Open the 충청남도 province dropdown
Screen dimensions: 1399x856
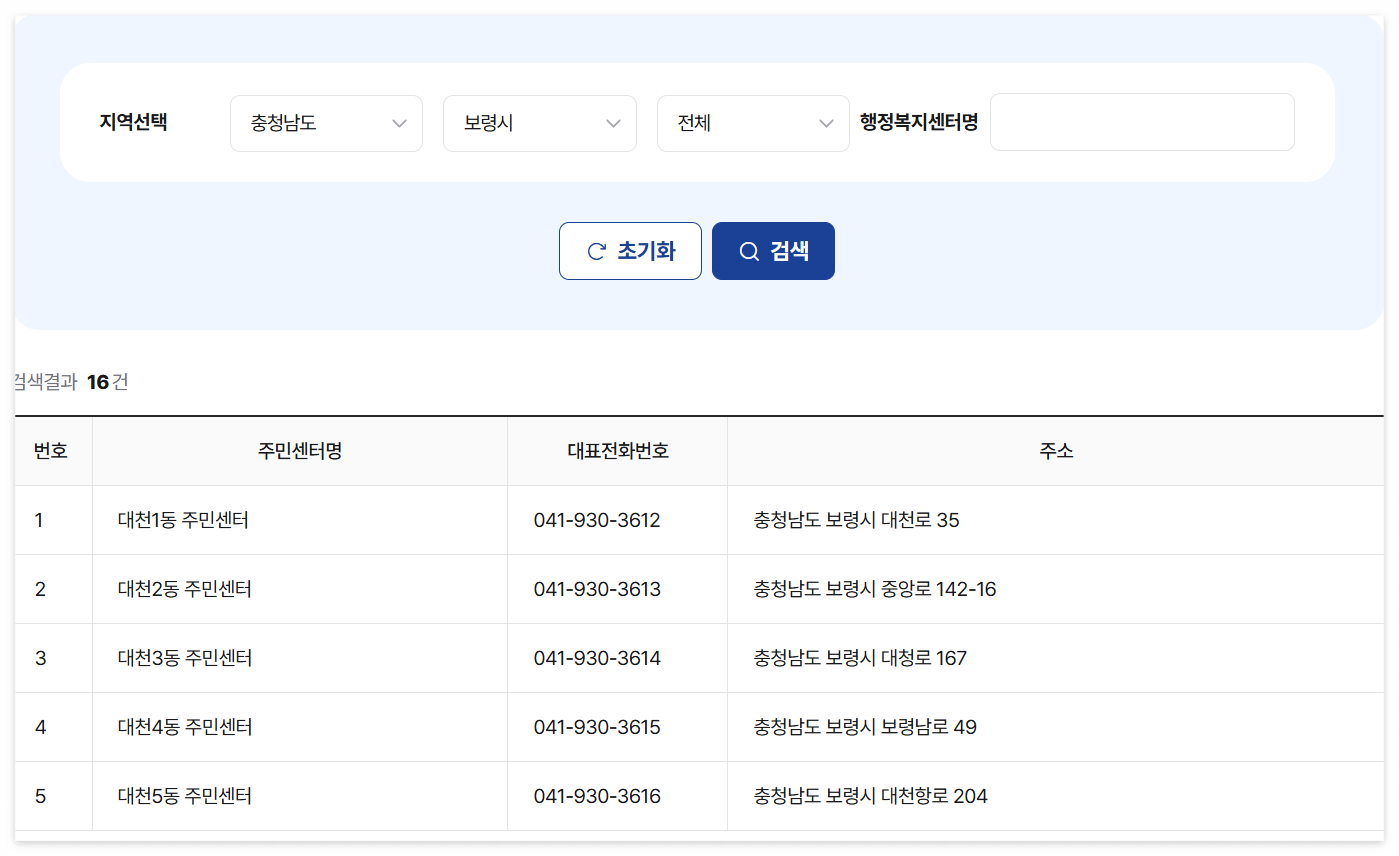coord(326,124)
